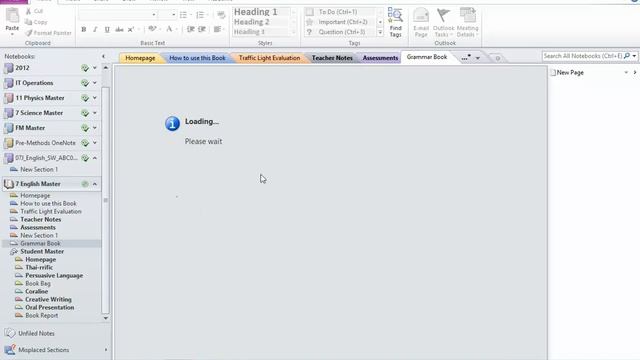Open the Coraline section
The height and width of the screenshot is (360, 640).
coord(36,291)
